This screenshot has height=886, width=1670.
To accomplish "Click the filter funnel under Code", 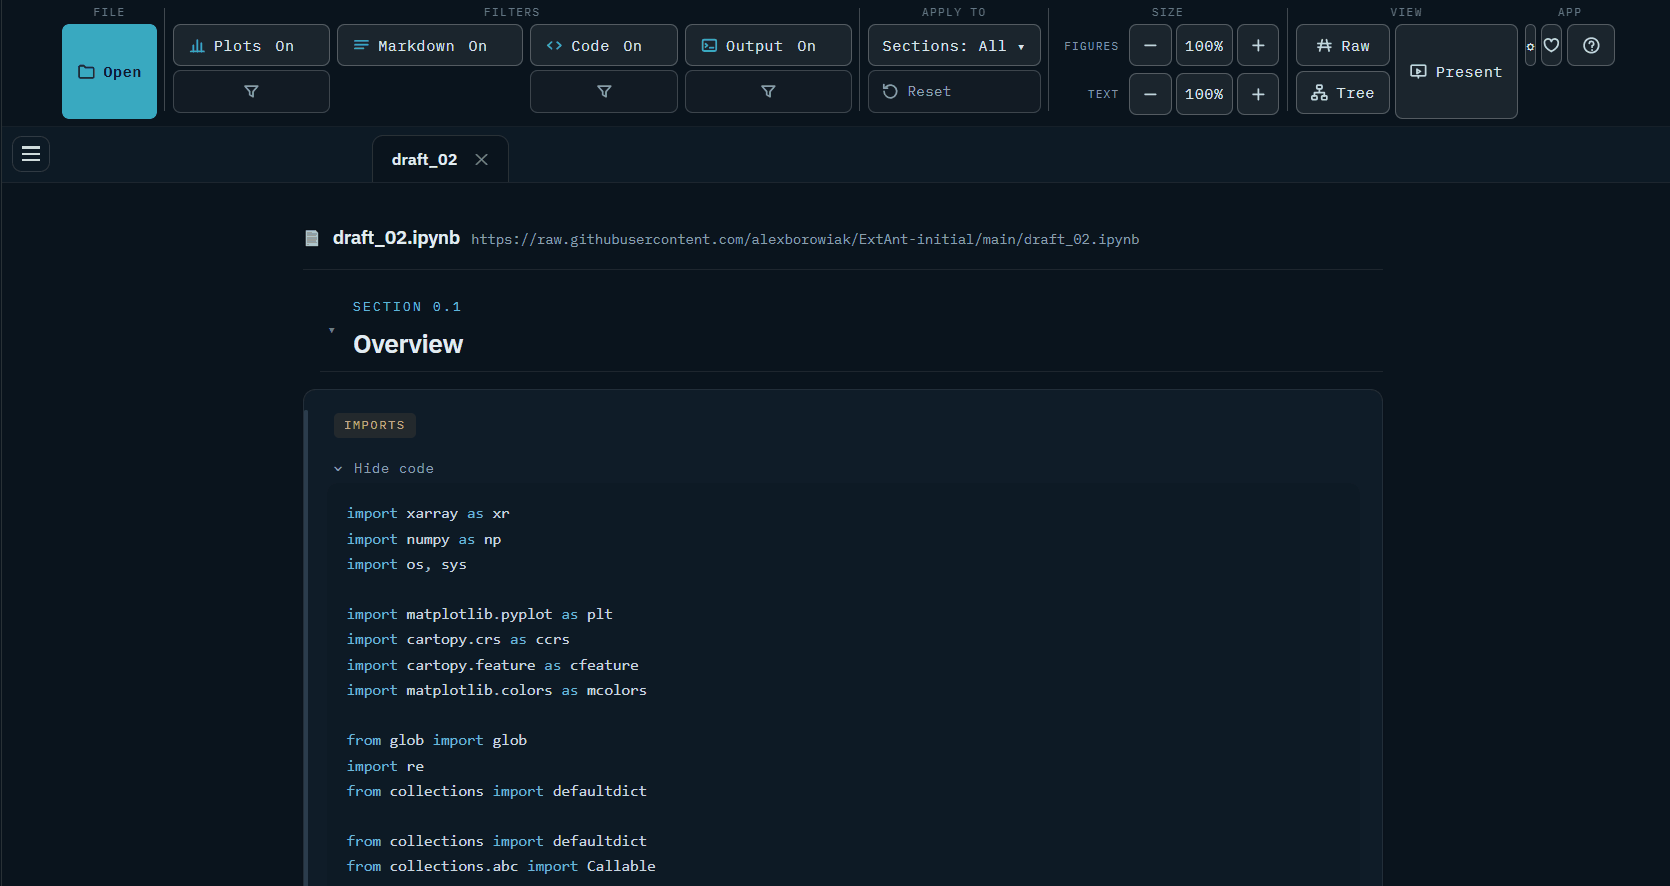I will [x=604, y=91].
